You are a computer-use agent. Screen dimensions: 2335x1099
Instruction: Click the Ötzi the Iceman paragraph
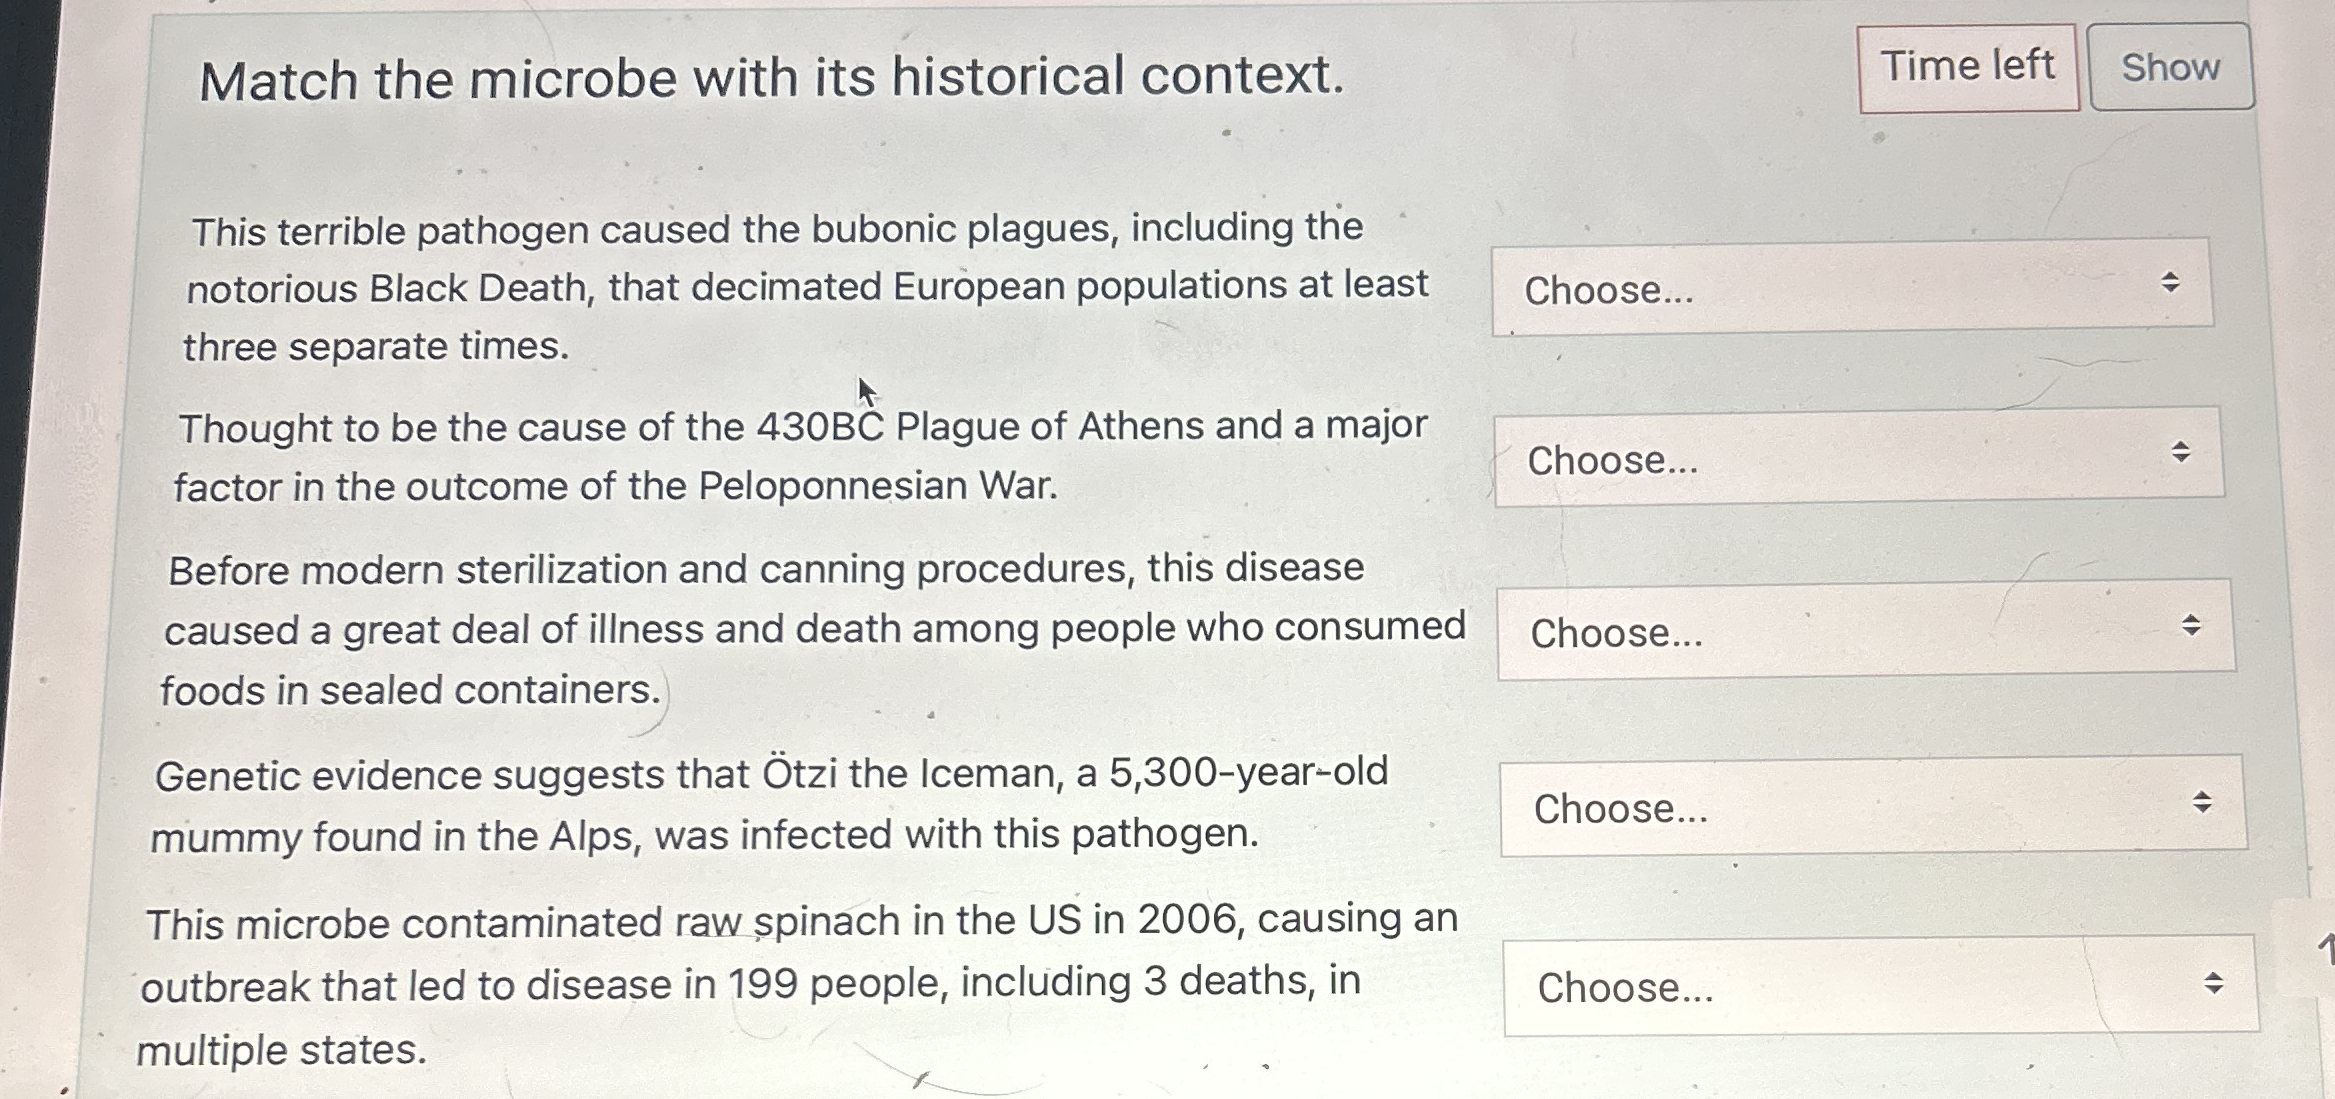(x=770, y=800)
